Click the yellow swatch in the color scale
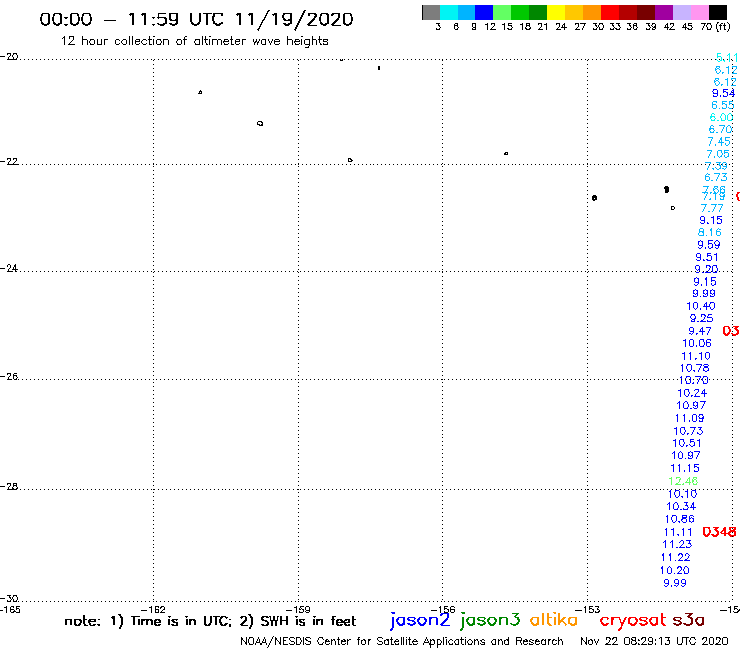This screenshot has height=650, width=740. (x=556, y=12)
